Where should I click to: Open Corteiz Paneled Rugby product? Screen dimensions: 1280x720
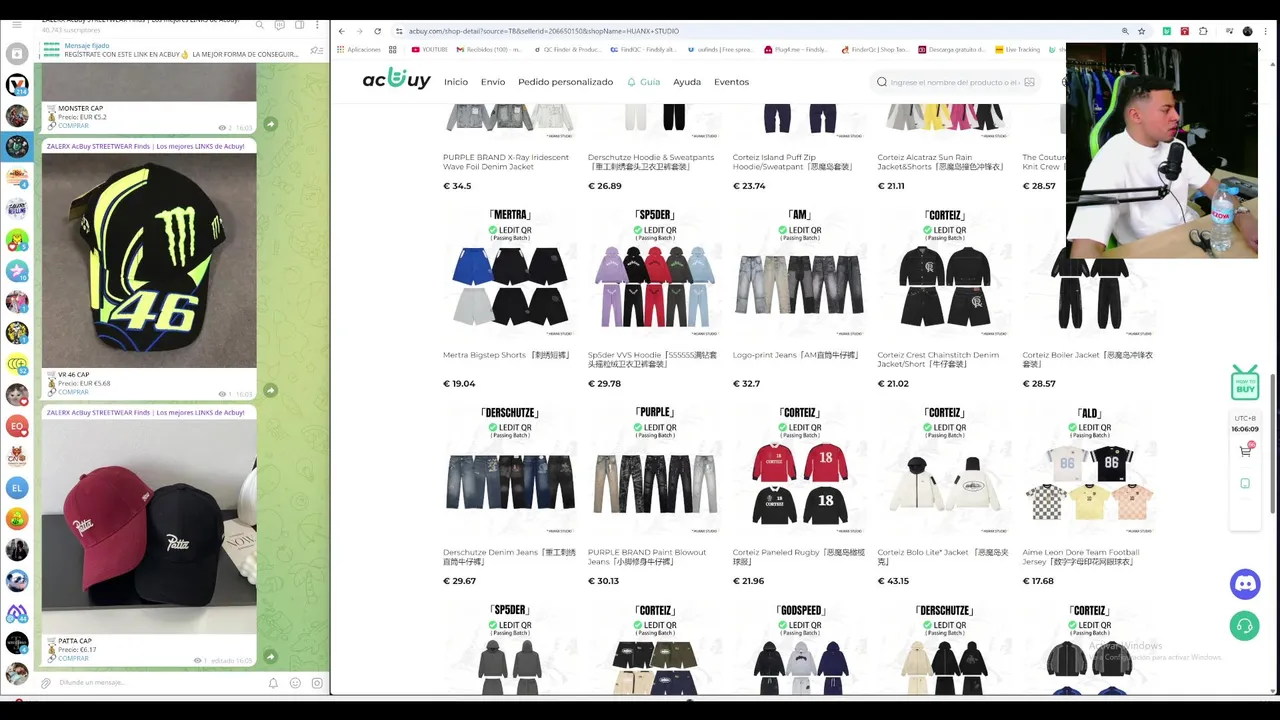pos(800,496)
